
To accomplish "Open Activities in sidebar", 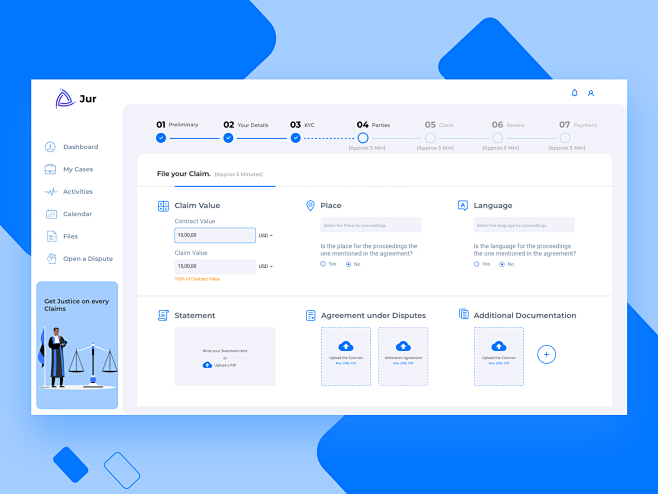I will pos(78,192).
